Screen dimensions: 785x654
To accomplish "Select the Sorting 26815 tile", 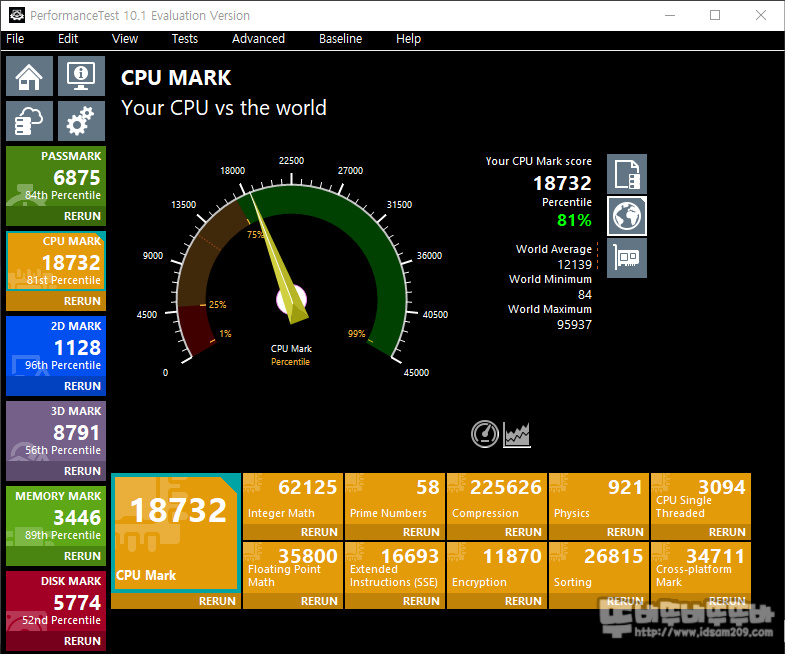I will [599, 567].
